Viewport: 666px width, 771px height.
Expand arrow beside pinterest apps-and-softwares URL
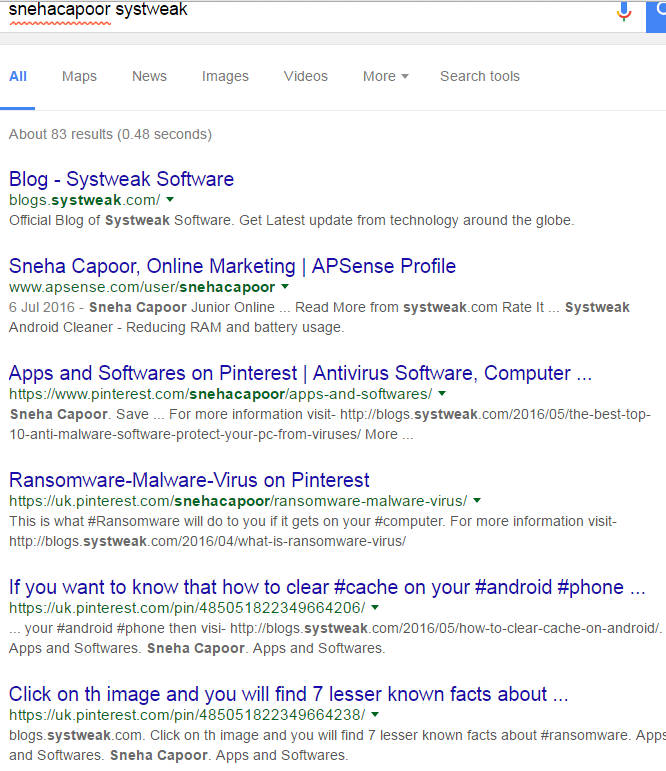click(x=441, y=394)
